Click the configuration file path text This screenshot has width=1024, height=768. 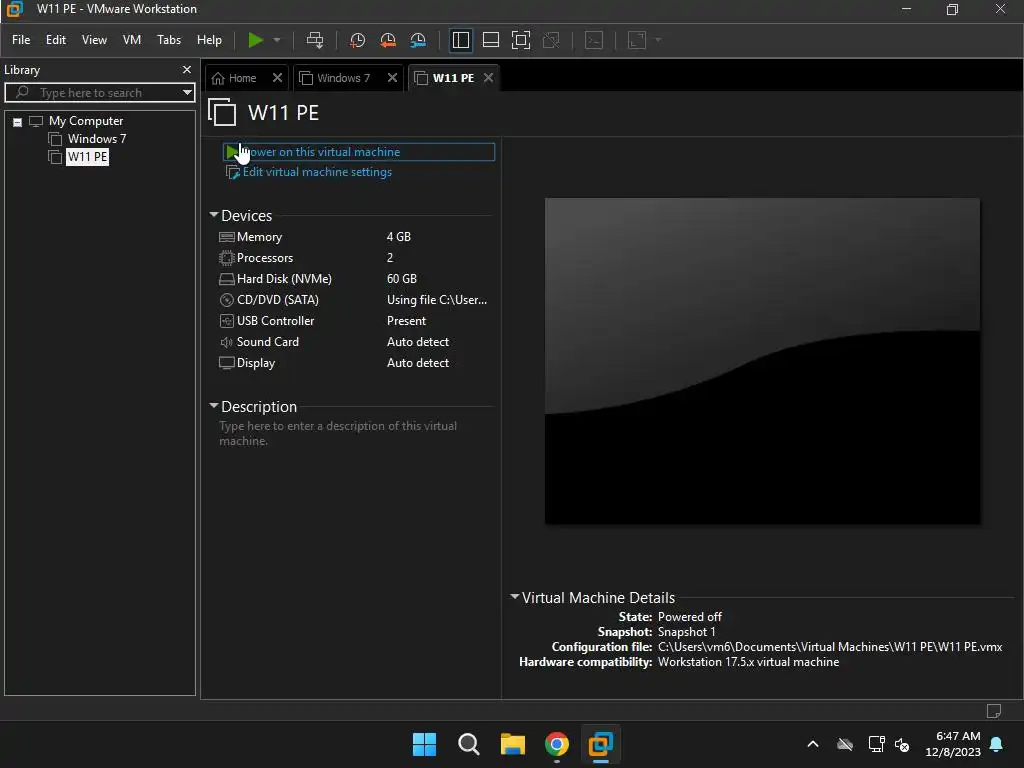click(x=829, y=647)
